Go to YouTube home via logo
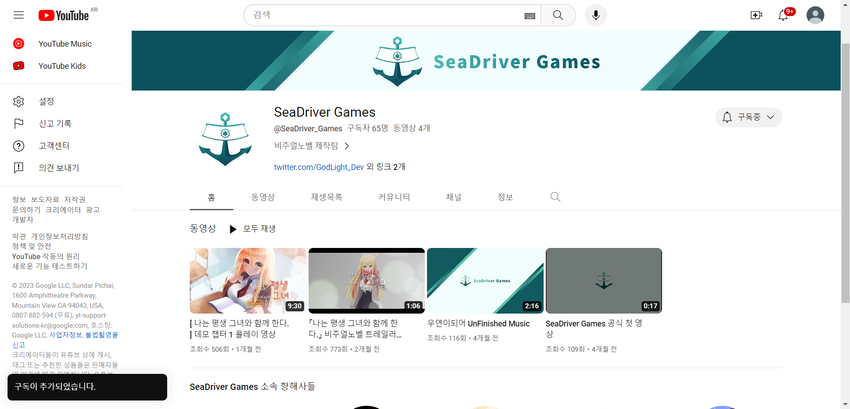The width and height of the screenshot is (850, 409). coord(64,15)
